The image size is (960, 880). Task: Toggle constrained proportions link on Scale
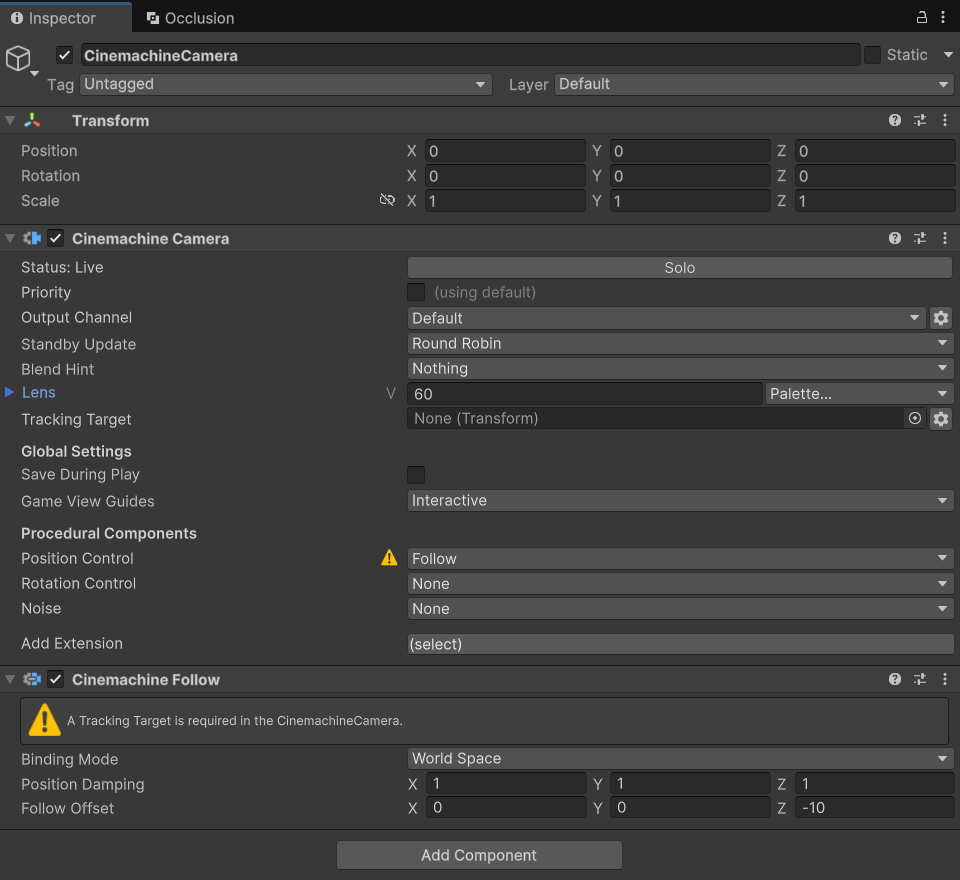387,200
